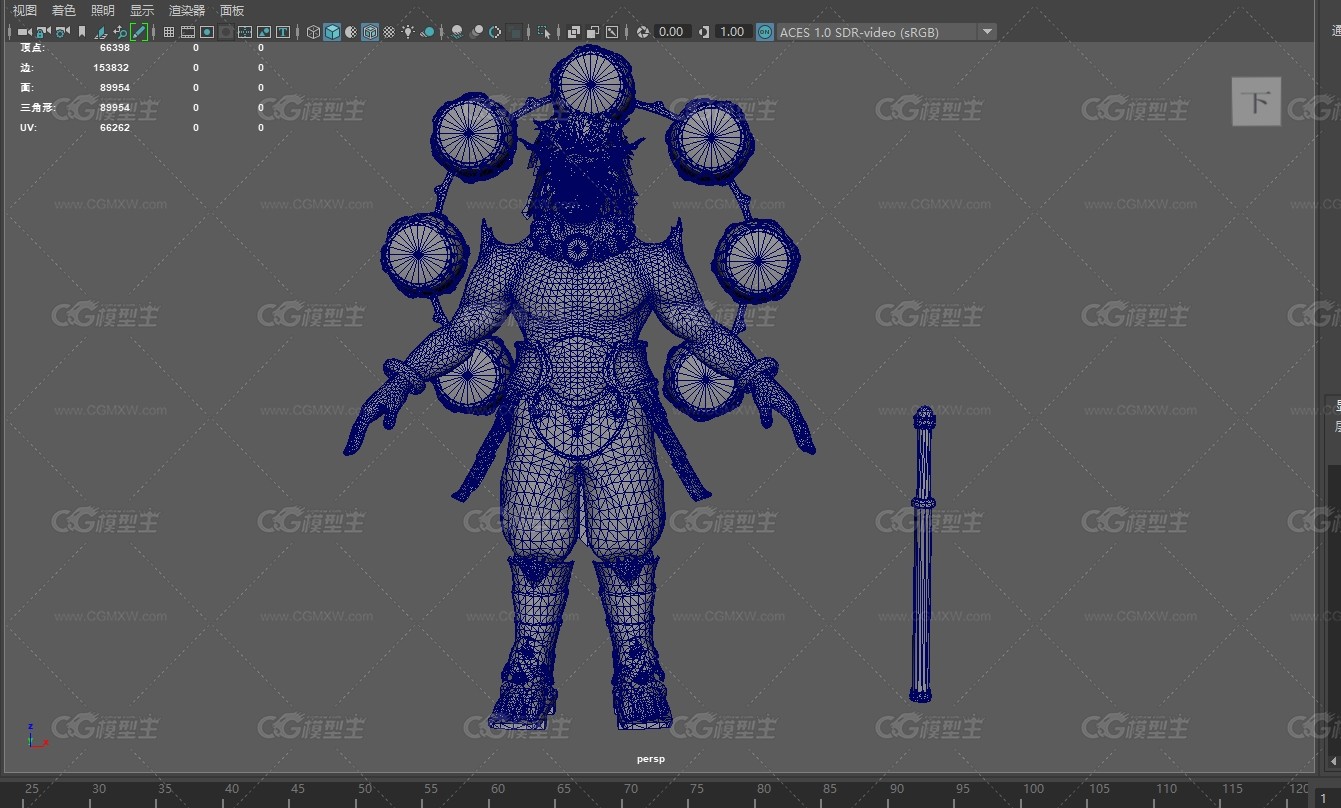
Task: Click the gamma icon
Action: [705, 32]
